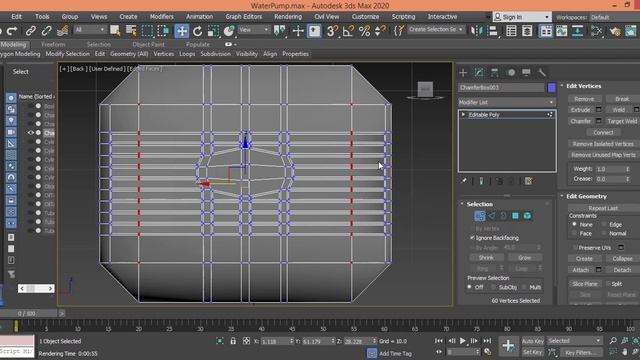This screenshot has width=640, height=360.
Task: Click the Grow selection button
Action: tap(524, 258)
